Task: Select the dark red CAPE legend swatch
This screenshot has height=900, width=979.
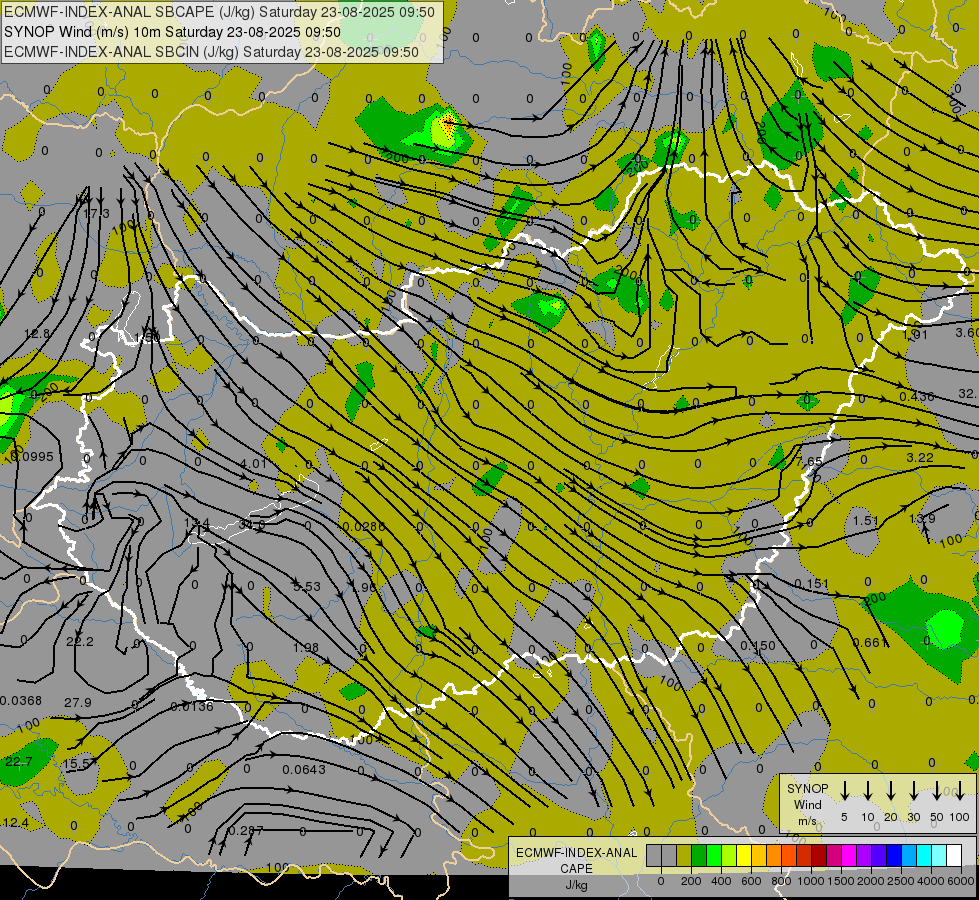Action: click(819, 855)
